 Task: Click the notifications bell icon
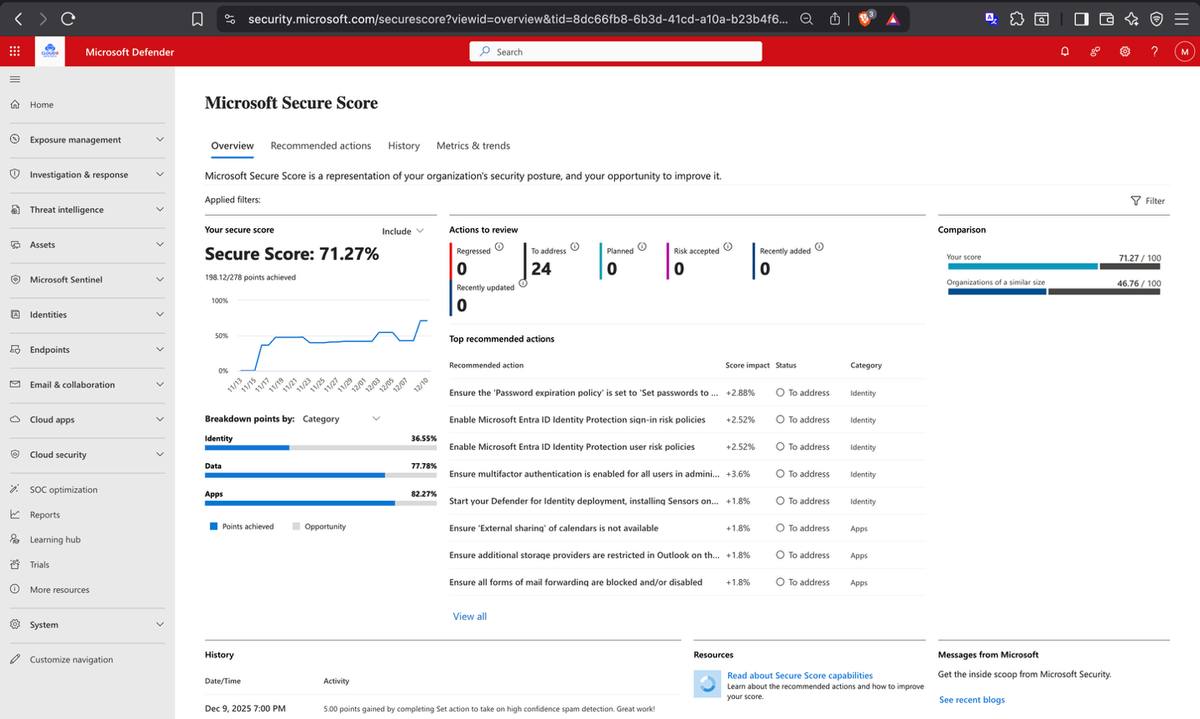1065,52
